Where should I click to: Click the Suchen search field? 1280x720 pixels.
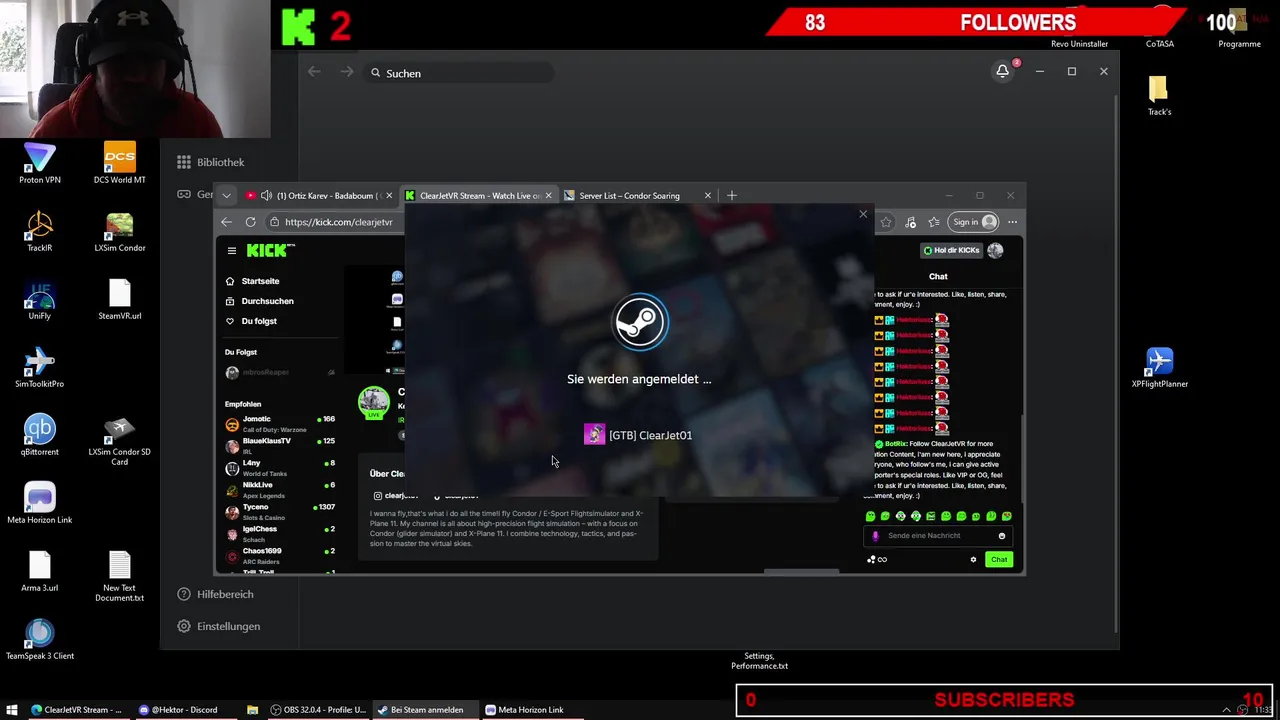(459, 73)
